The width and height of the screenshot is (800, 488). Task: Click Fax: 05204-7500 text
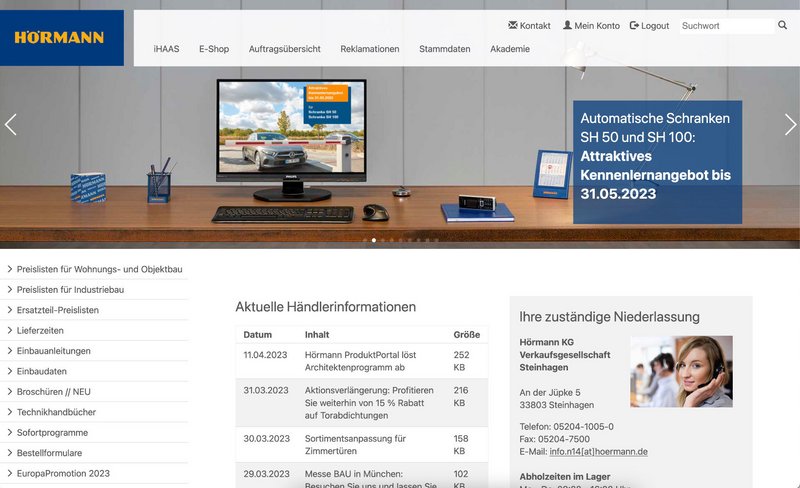pyautogui.click(x=555, y=439)
